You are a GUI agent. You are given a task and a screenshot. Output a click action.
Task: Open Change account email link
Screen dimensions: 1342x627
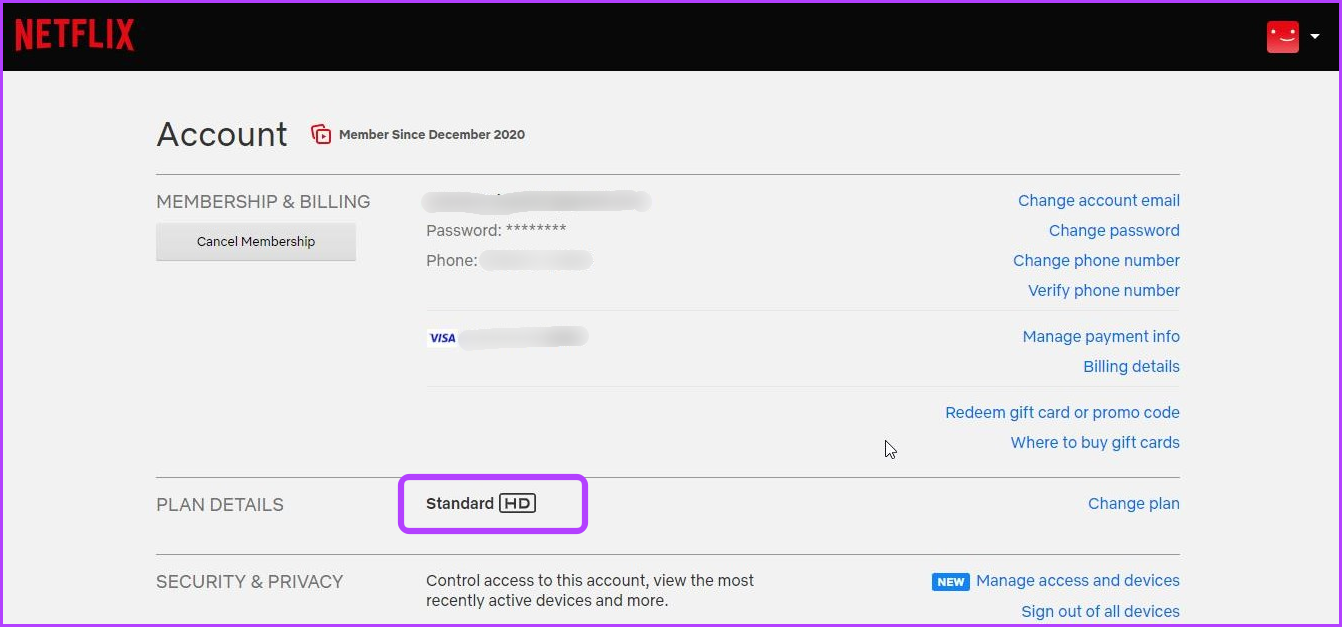[x=1099, y=200]
